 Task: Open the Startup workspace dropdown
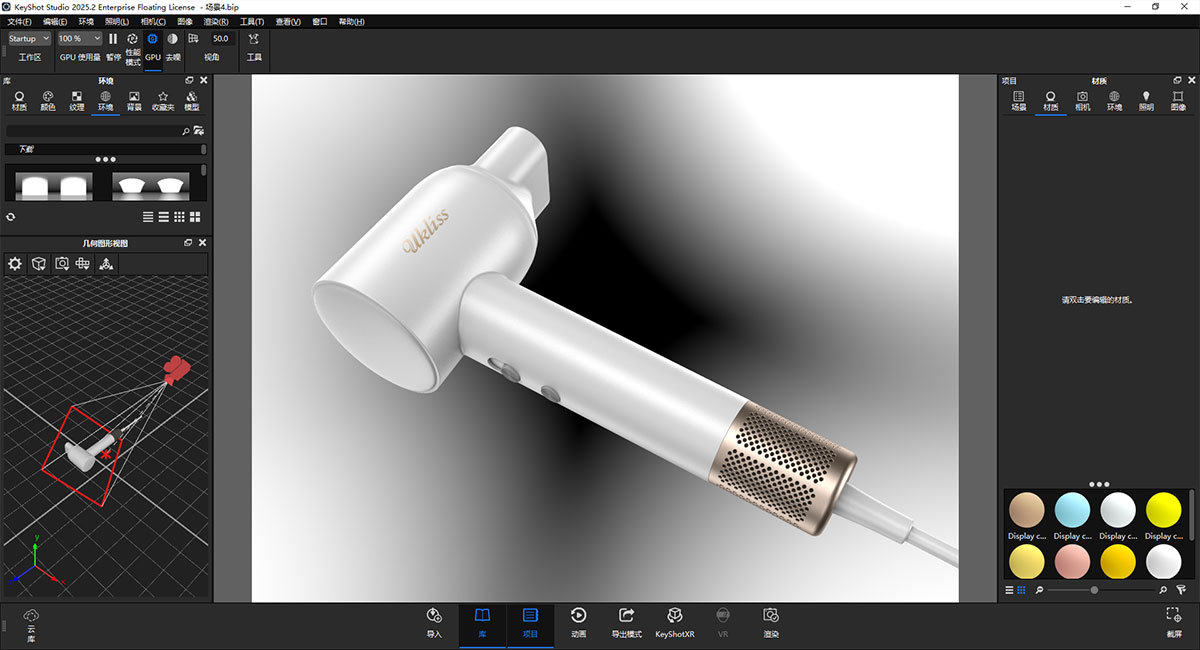(x=29, y=39)
